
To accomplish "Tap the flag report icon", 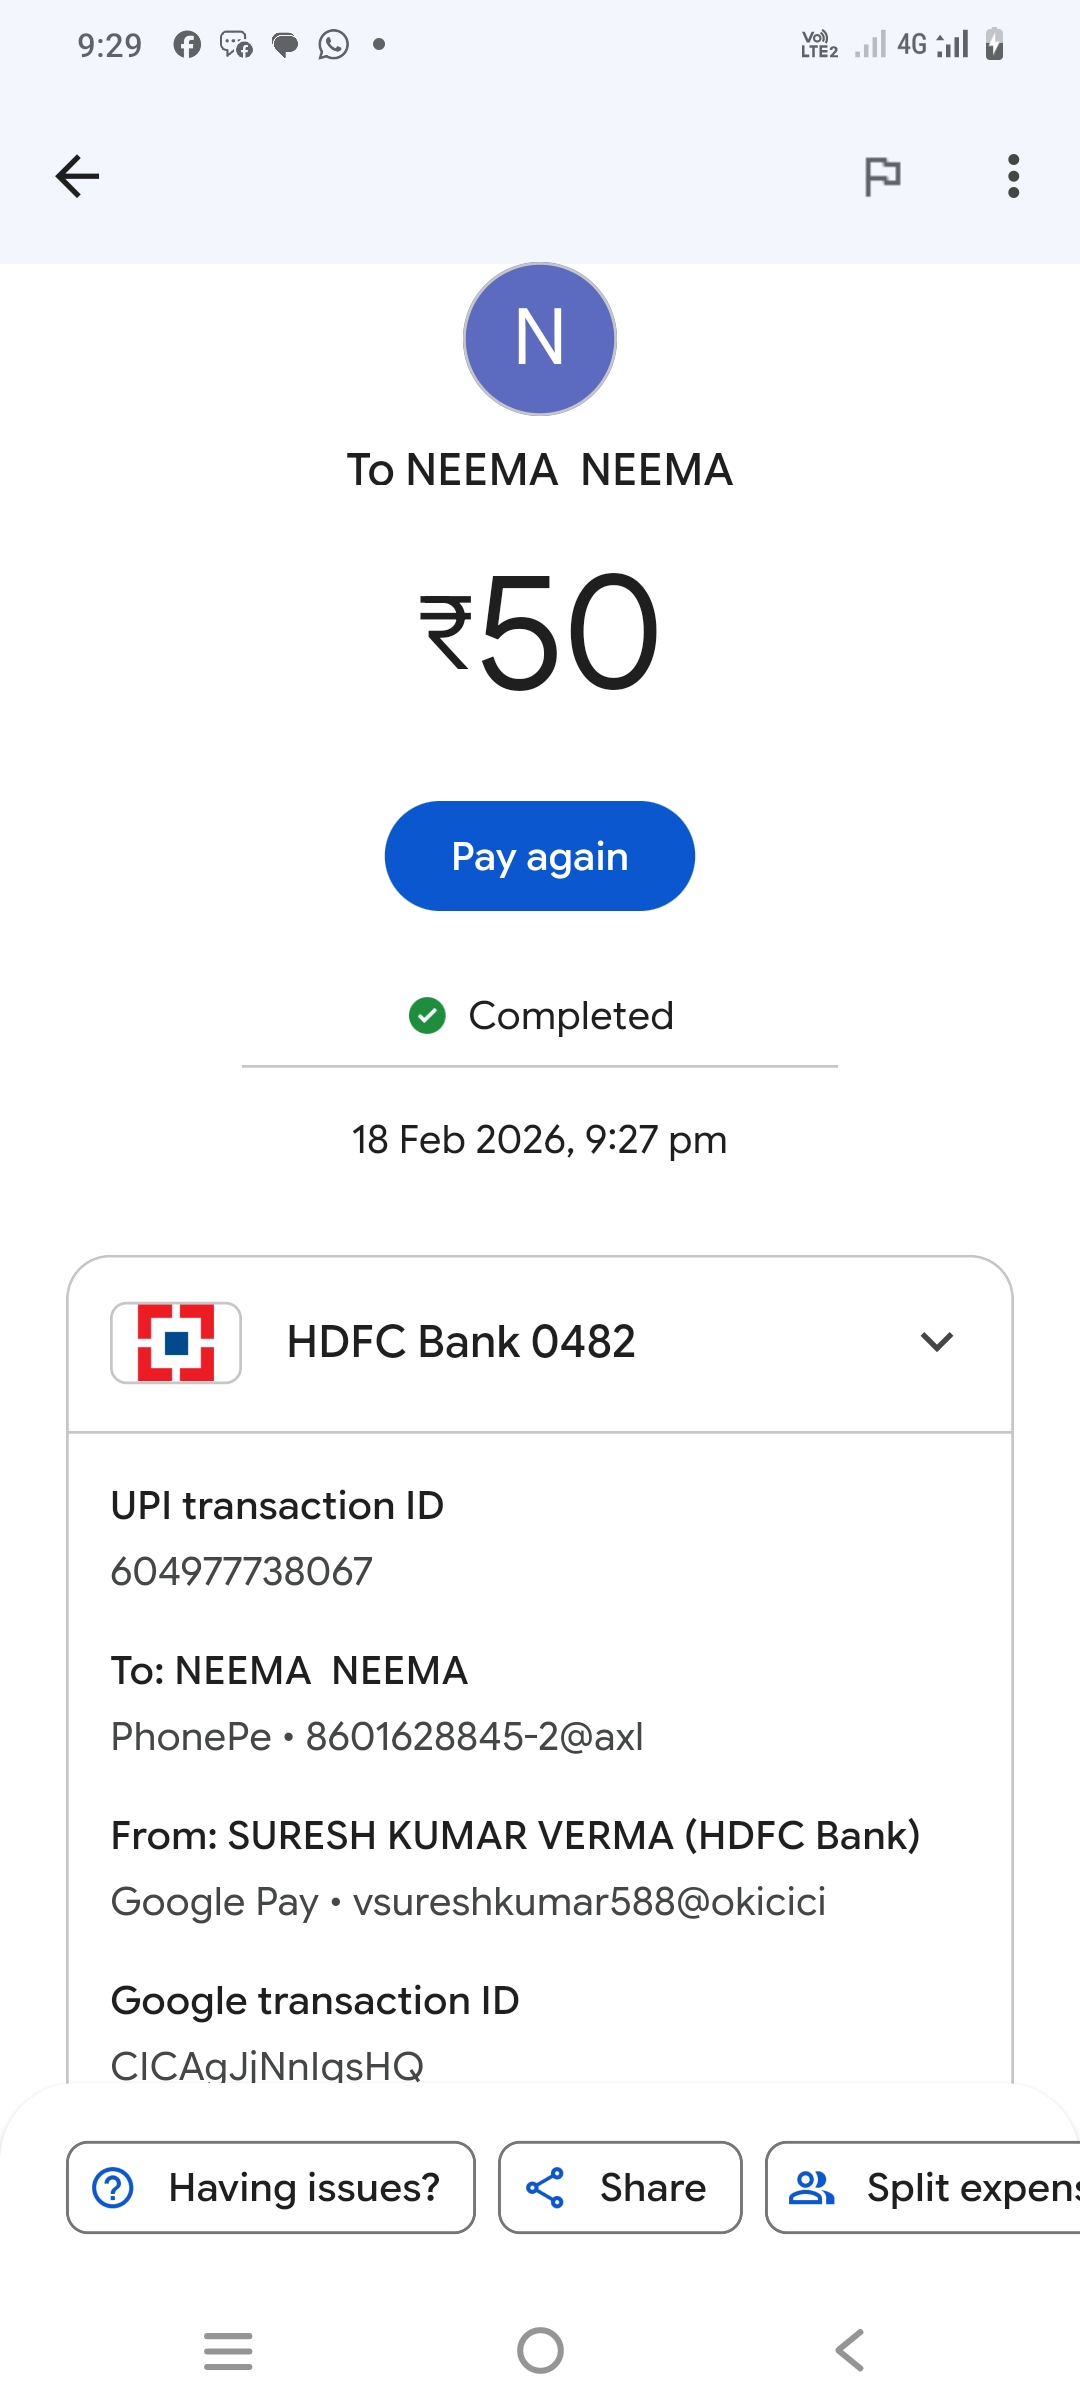I will [882, 177].
